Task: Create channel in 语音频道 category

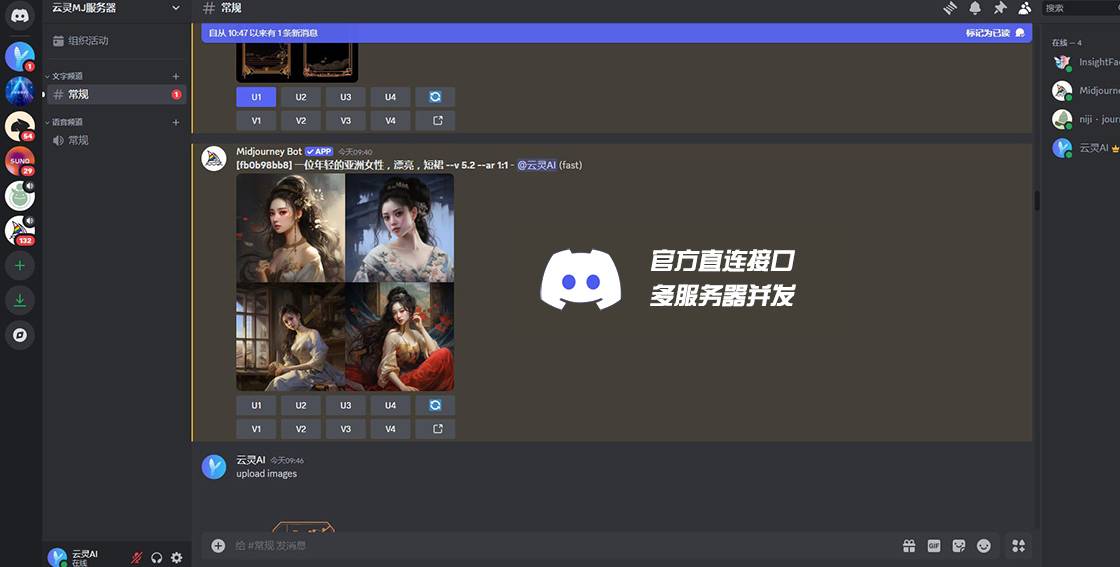Action: pos(176,123)
